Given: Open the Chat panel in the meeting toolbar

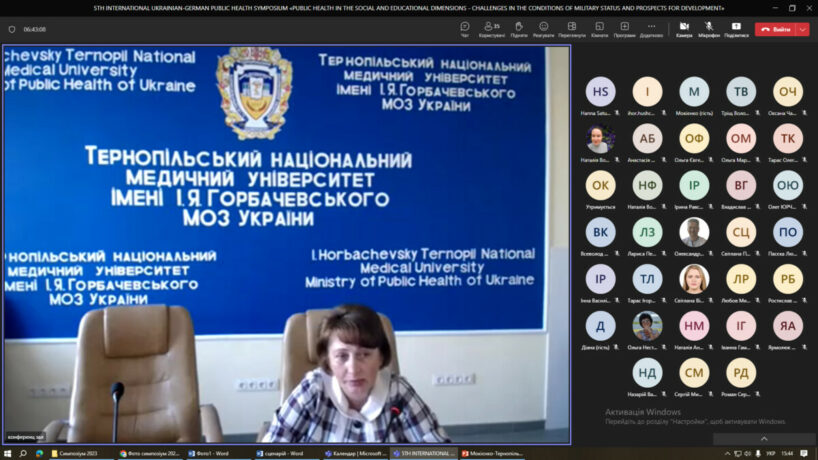Looking at the screenshot, I should (x=465, y=28).
